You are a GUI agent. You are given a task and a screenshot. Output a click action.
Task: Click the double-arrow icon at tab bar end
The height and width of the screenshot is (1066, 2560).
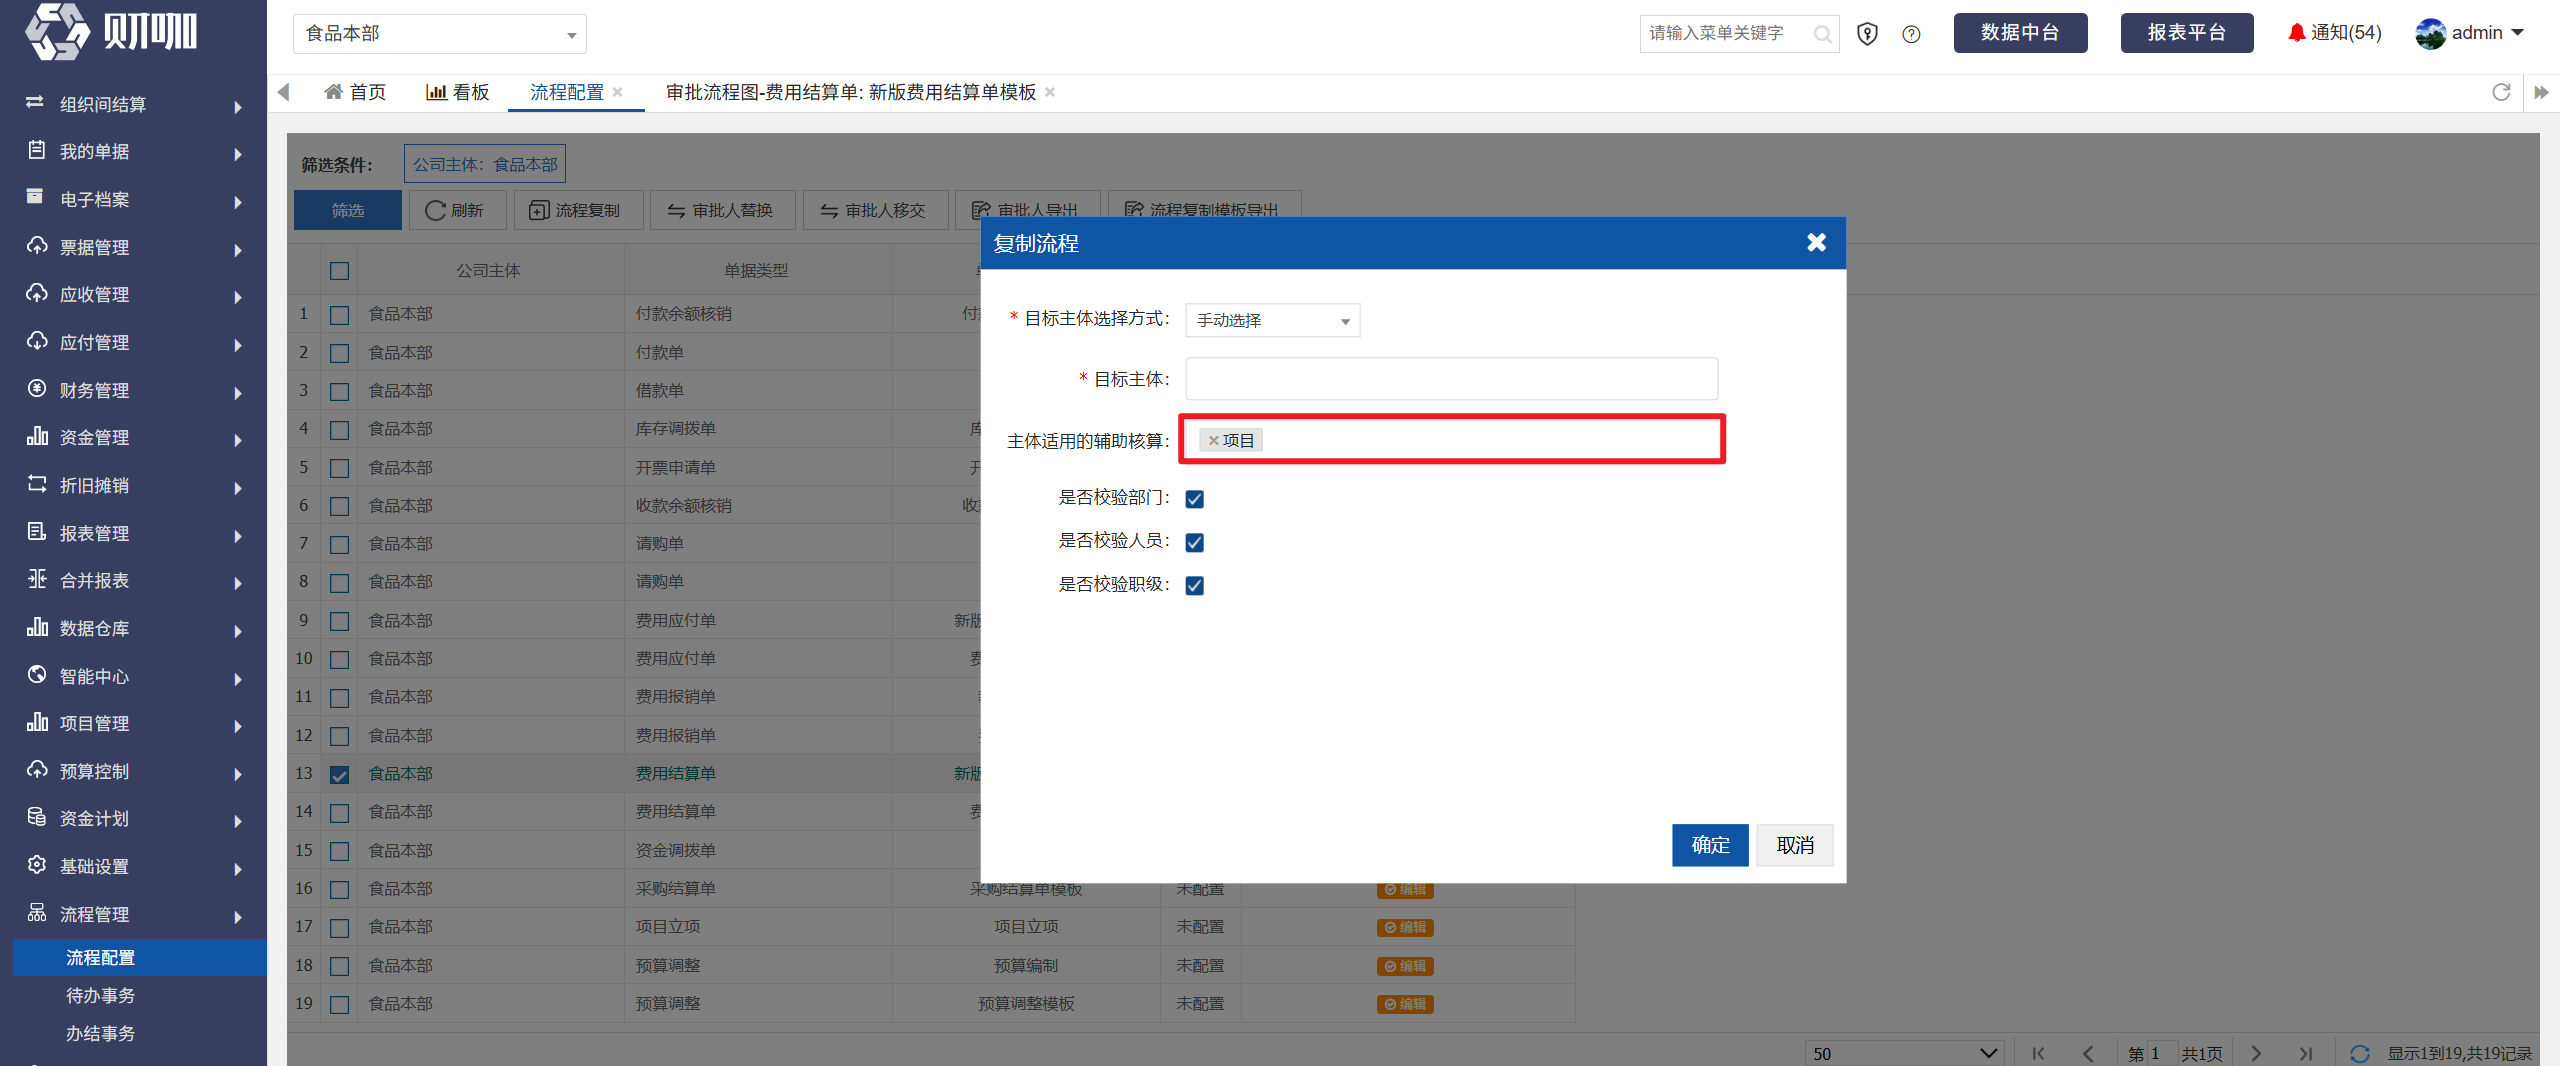point(2541,92)
